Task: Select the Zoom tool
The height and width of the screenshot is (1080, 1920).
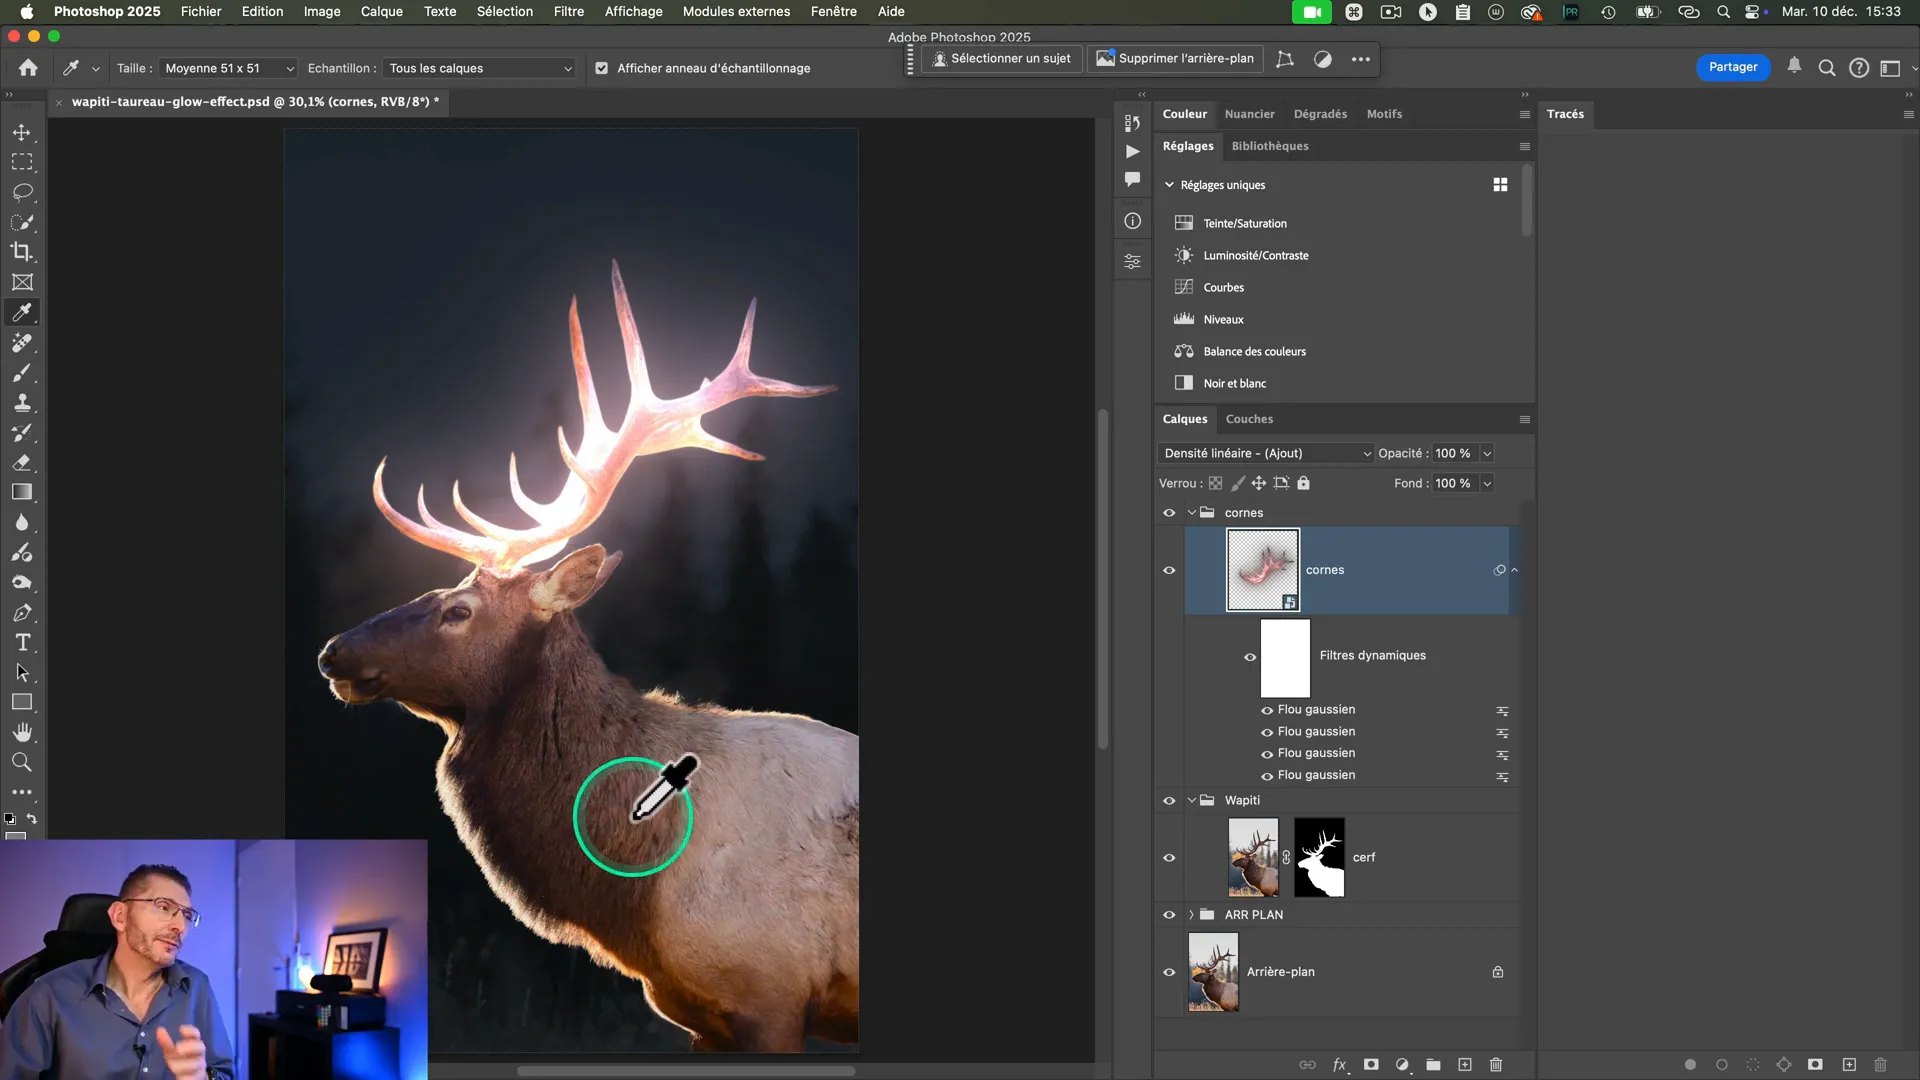Action: coord(22,763)
